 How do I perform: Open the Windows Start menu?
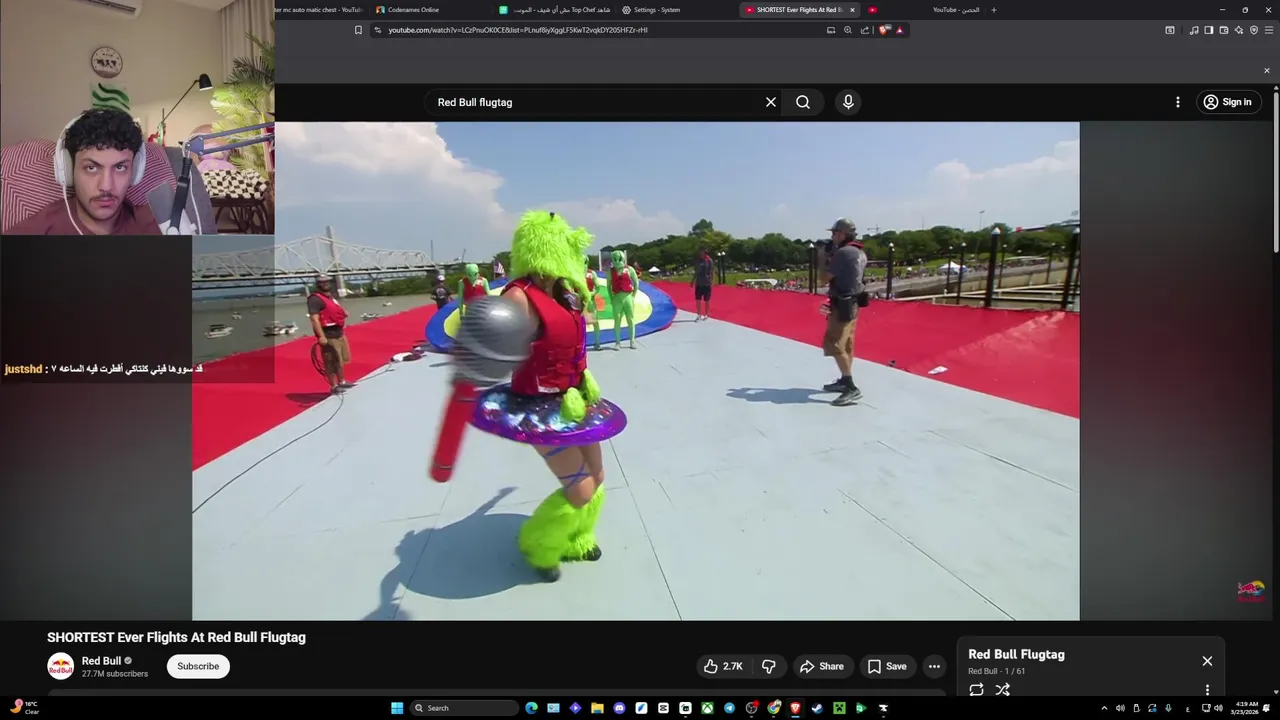pos(397,708)
